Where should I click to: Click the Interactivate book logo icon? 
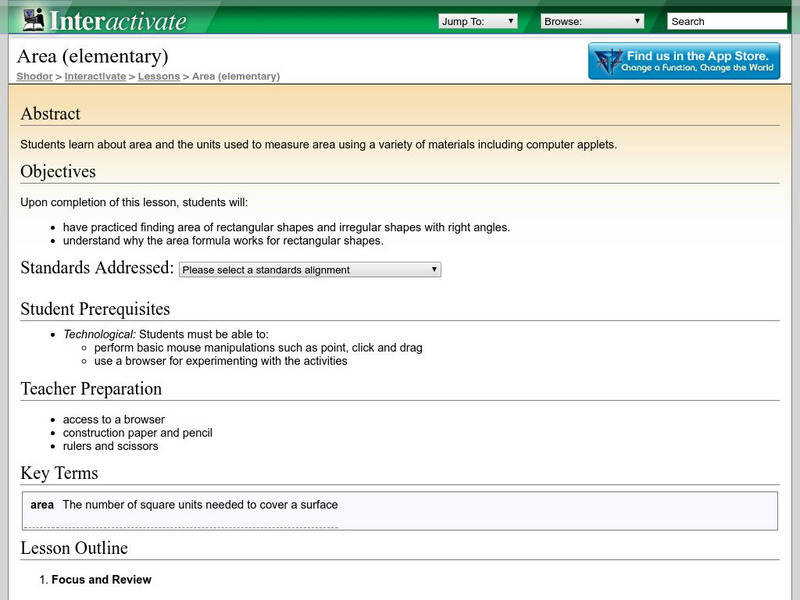[x=33, y=19]
